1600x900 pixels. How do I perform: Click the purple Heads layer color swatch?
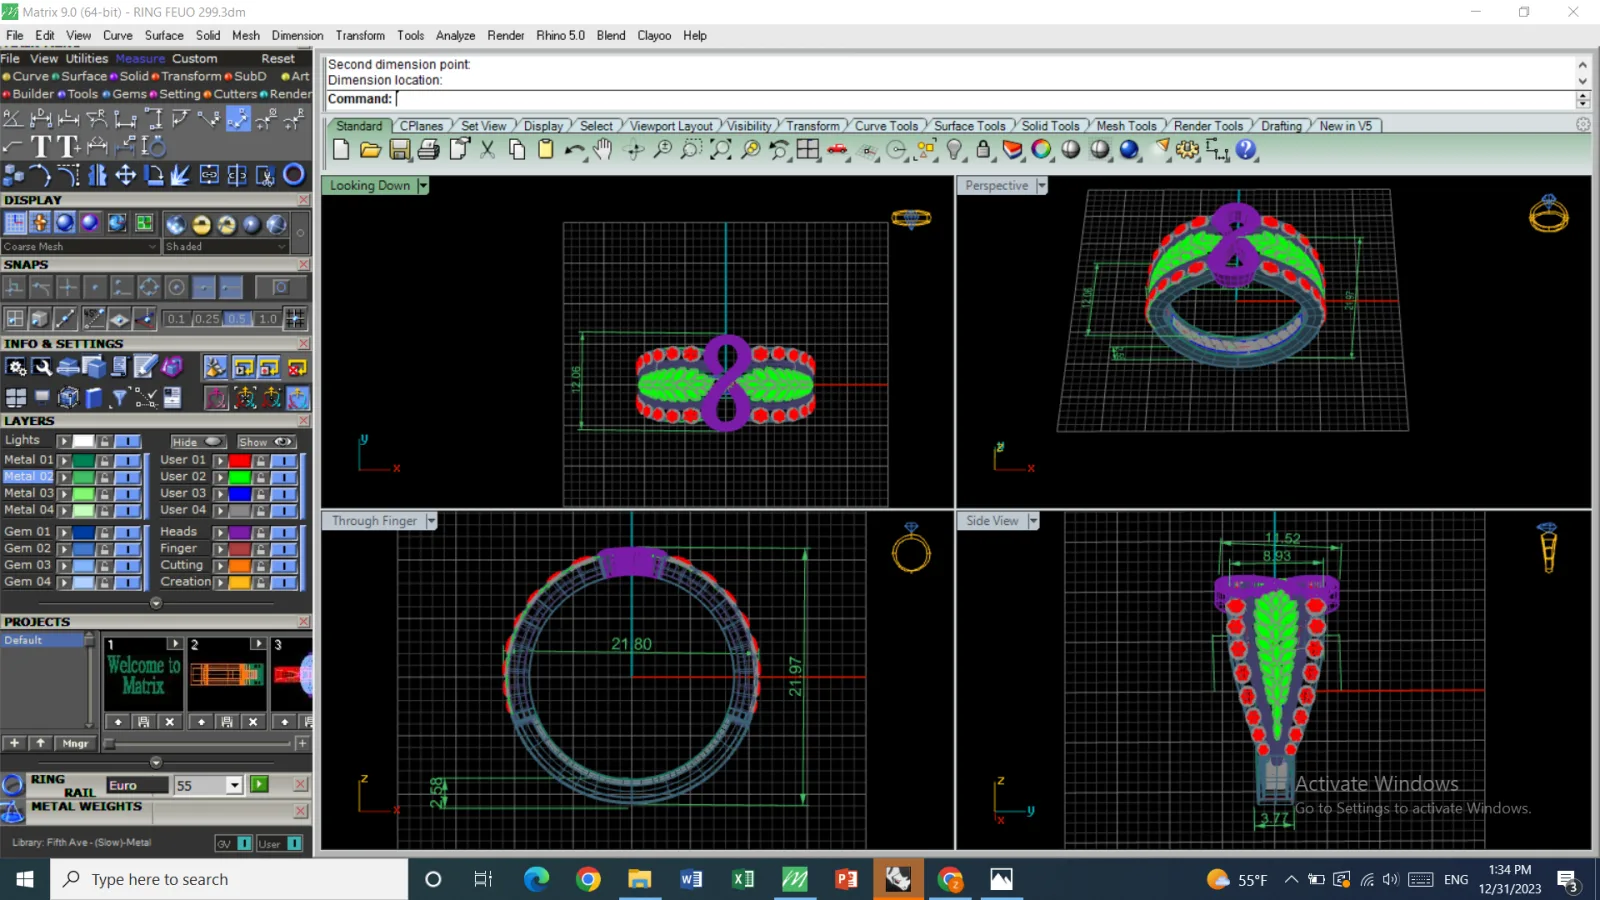240,532
